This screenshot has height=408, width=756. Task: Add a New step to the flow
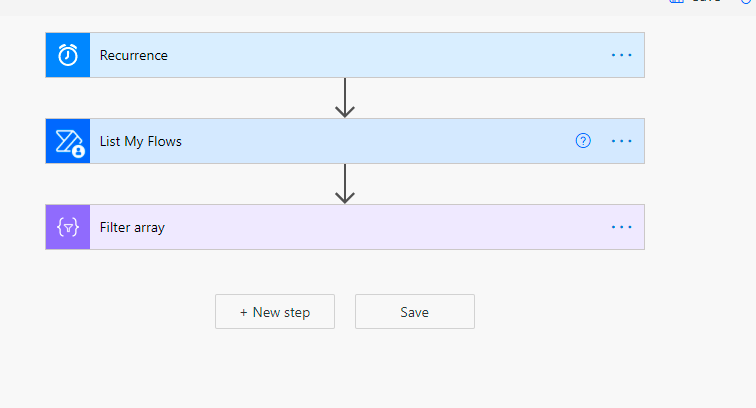coord(275,312)
